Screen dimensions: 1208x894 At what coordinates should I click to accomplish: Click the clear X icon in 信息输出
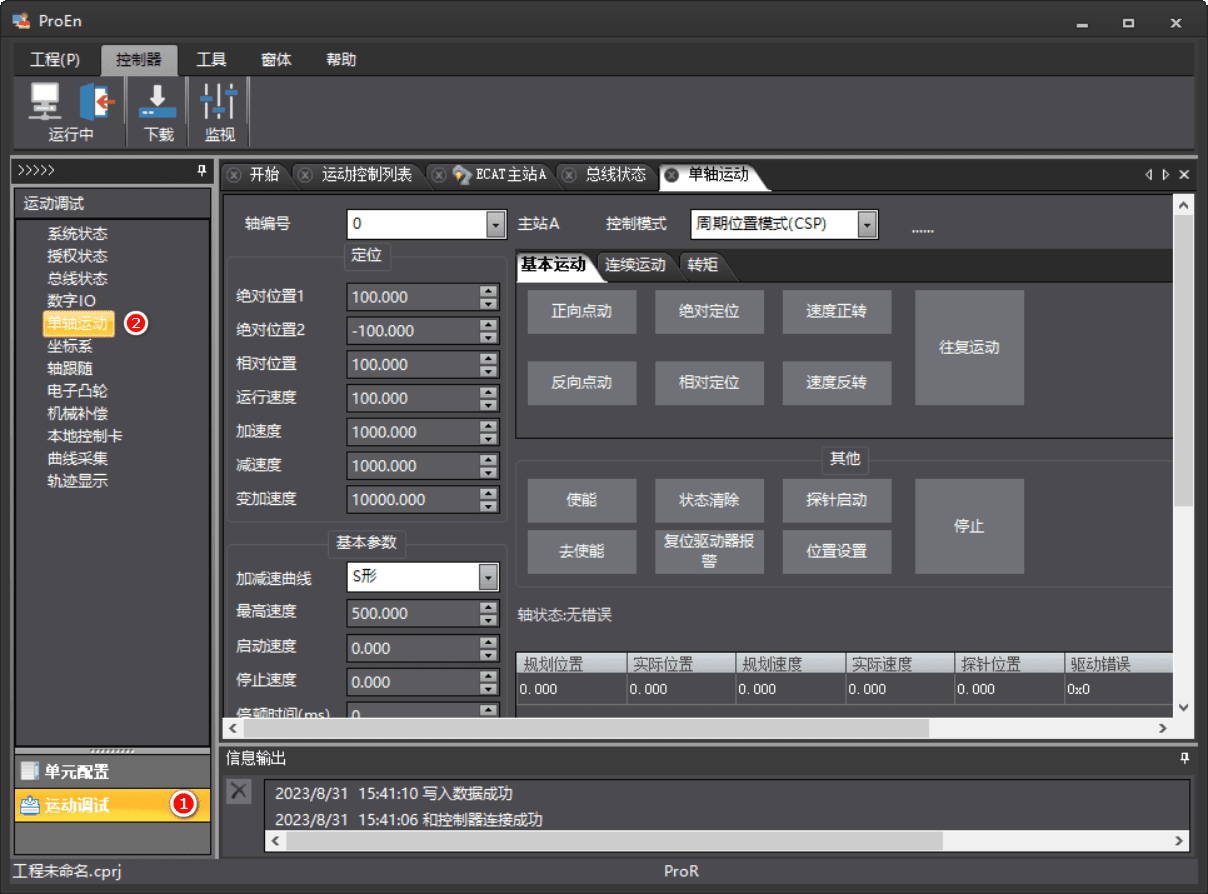pos(238,791)
